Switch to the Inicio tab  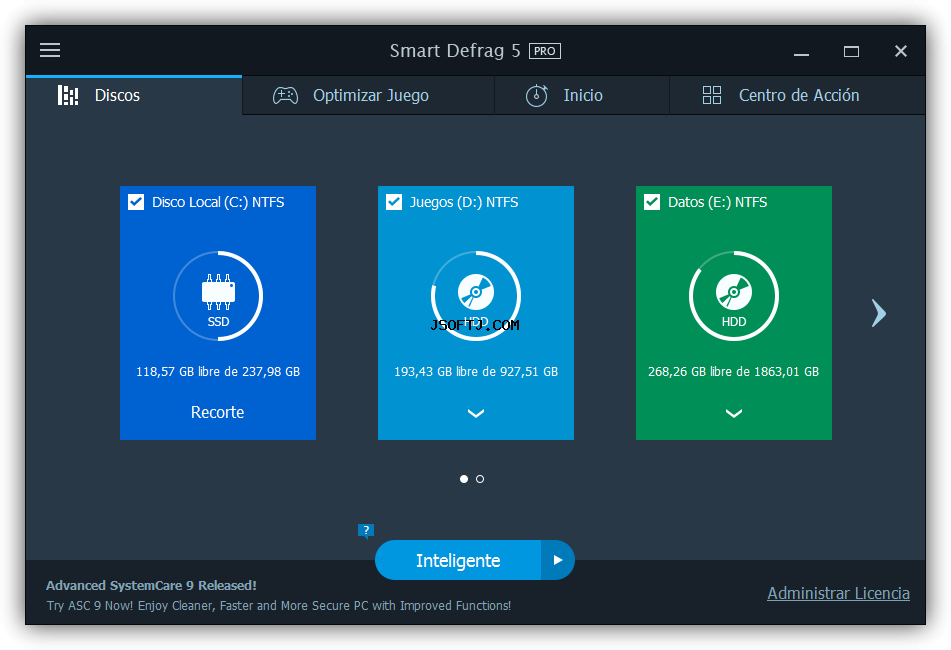[582, 95]
